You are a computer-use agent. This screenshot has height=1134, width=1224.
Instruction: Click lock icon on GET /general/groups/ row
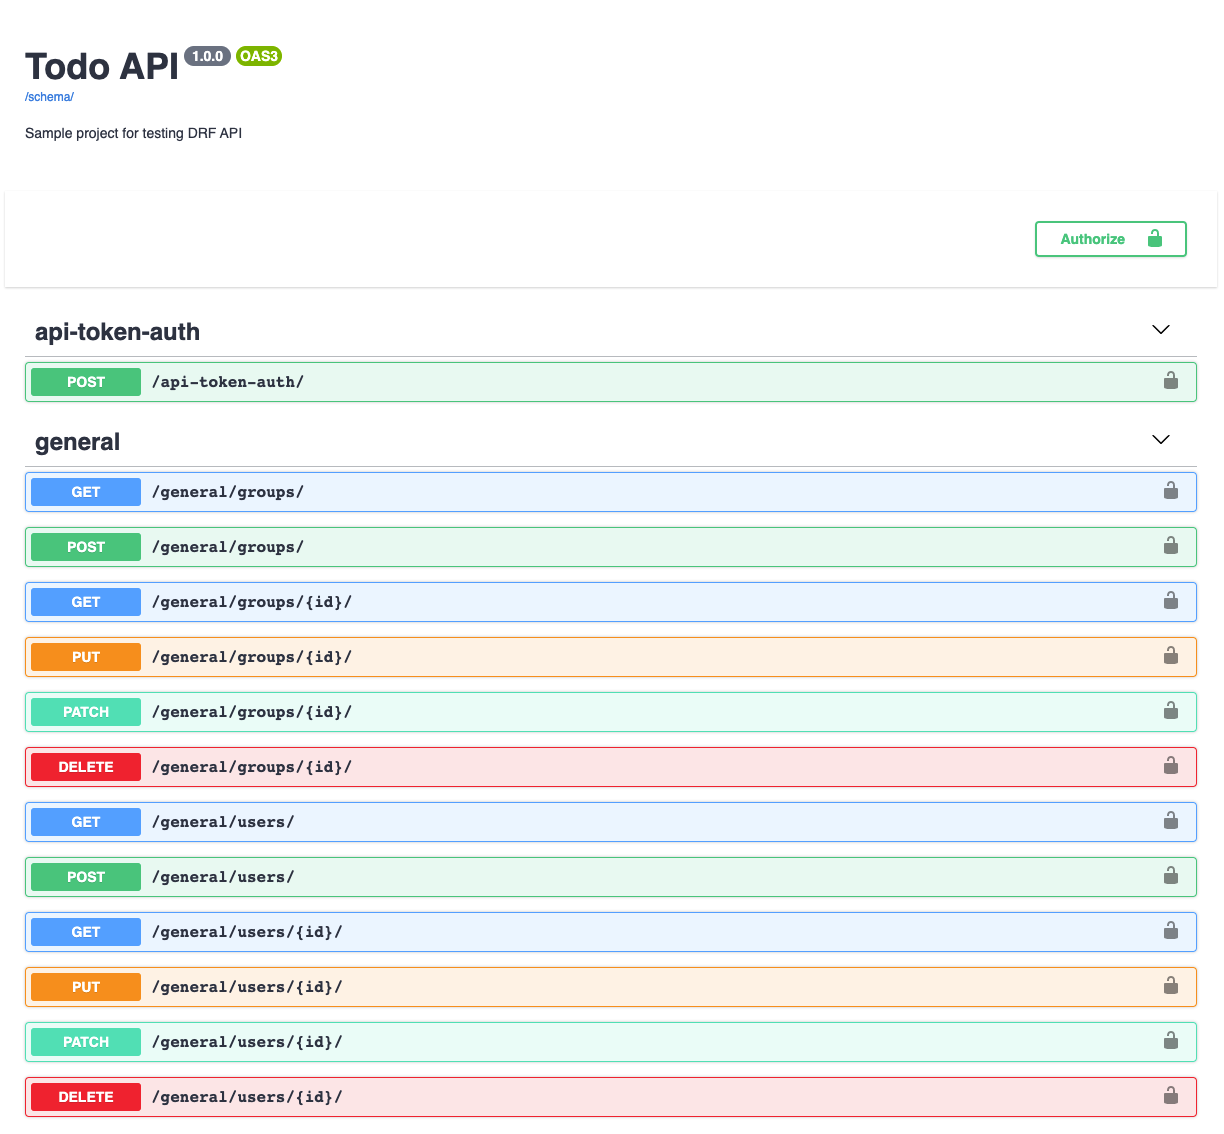[x=1170, y=491]
